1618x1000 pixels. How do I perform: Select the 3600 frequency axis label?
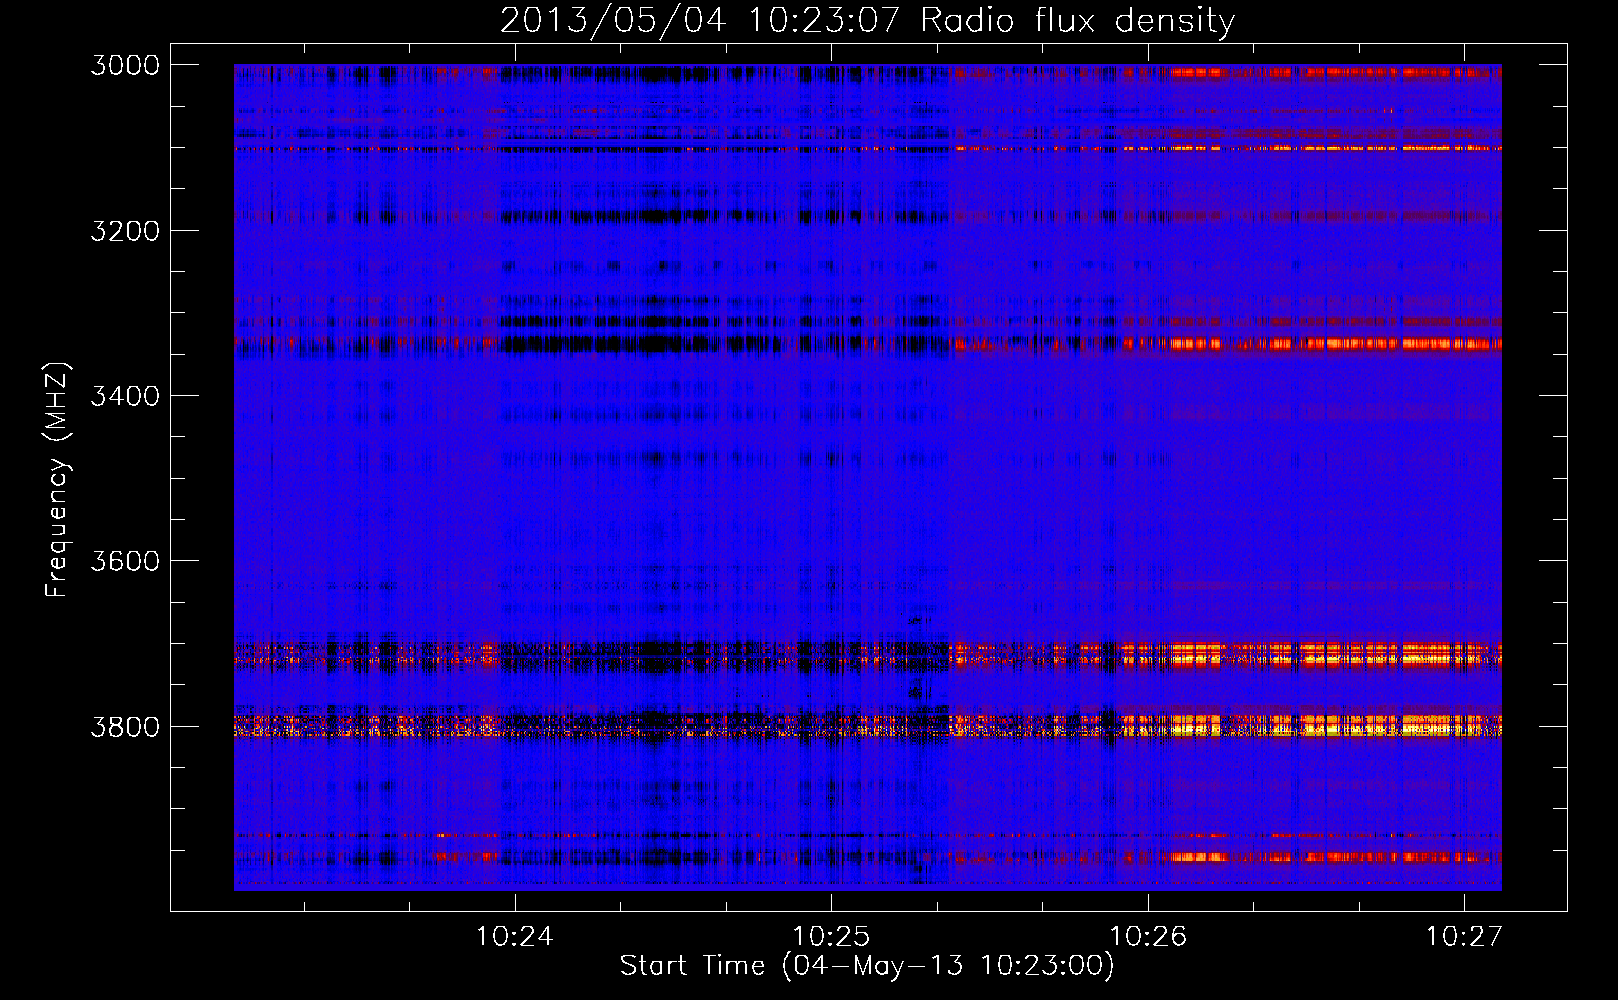(x=125, y=561)
